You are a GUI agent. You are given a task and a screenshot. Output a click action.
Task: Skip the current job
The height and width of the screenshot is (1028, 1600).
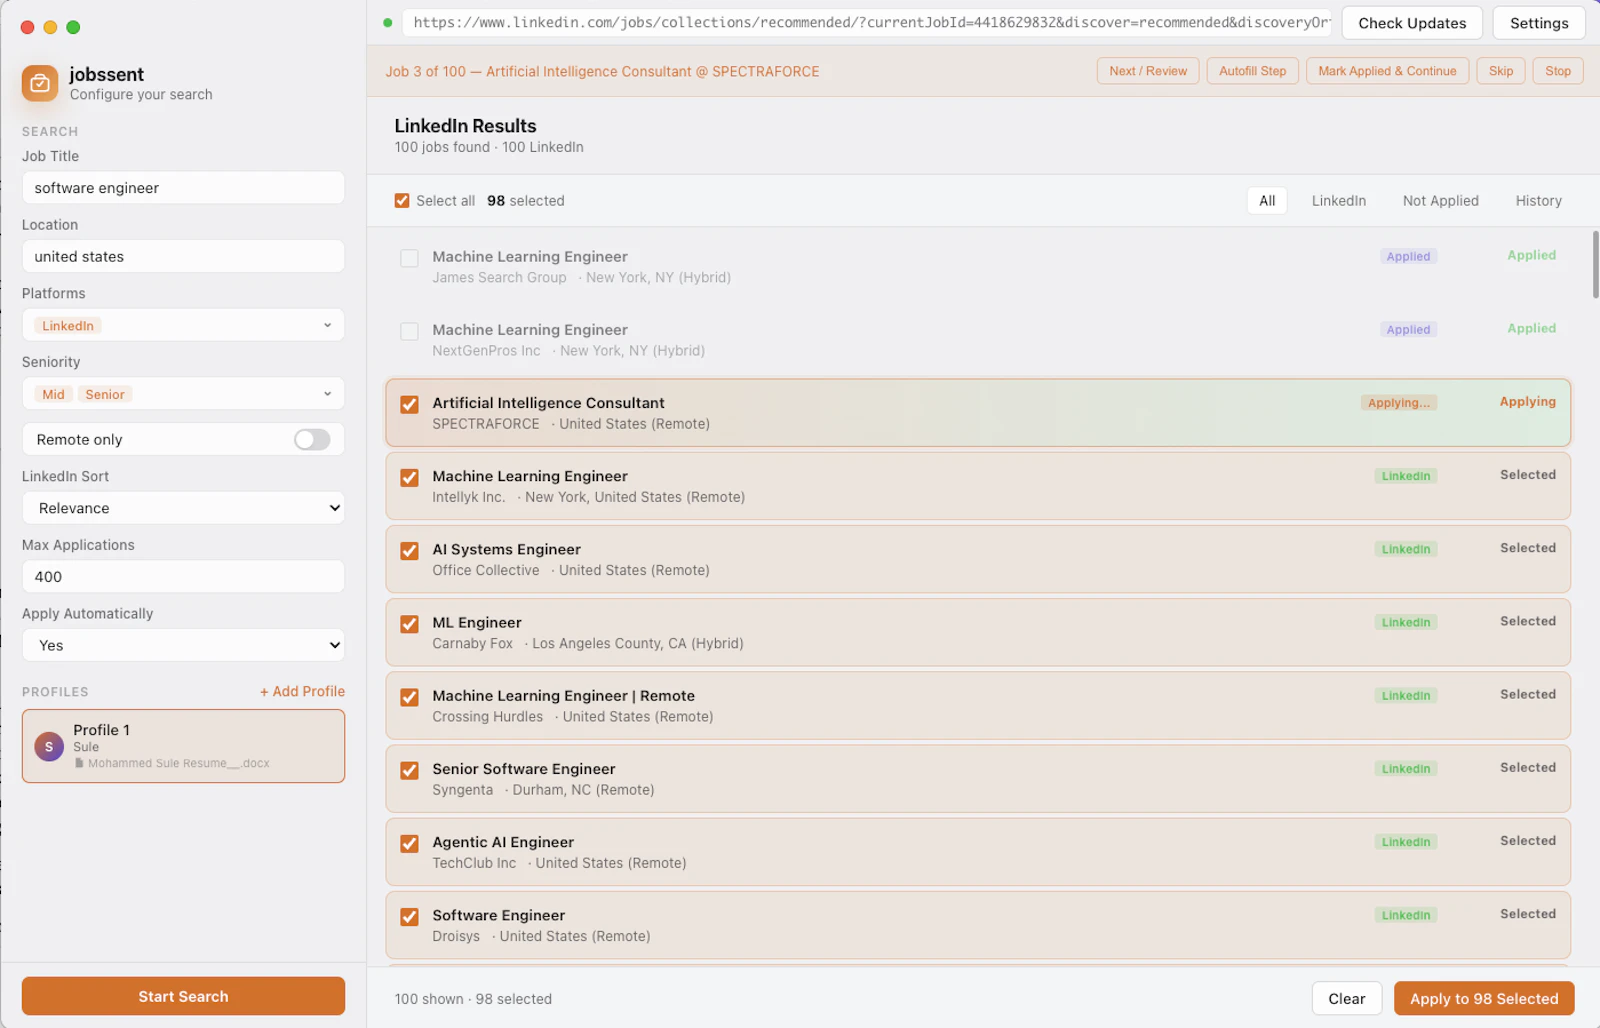(1500, 71)
